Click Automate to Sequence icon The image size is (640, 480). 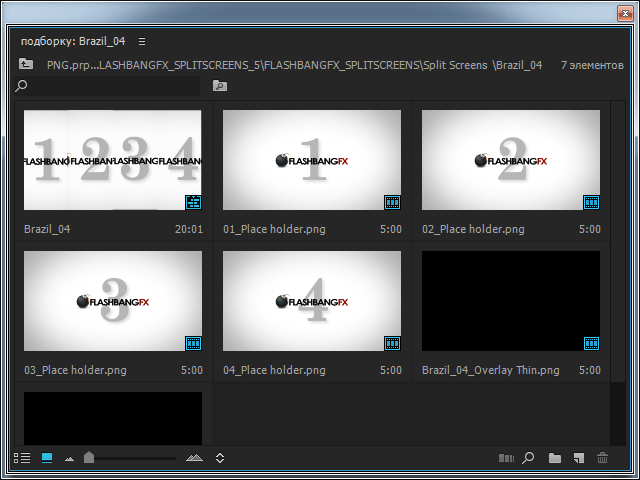506,458
